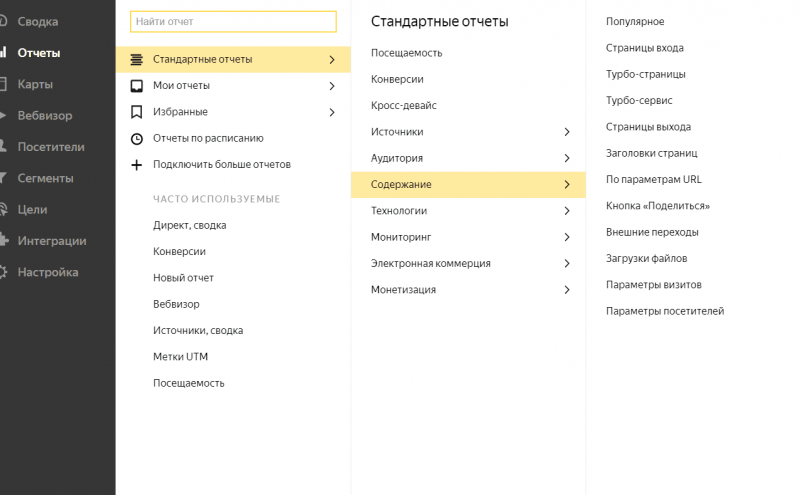The image size is (800, 495).
Task: Click the Интеграции puzzle icon in sidebar
Action: (4, 240)
